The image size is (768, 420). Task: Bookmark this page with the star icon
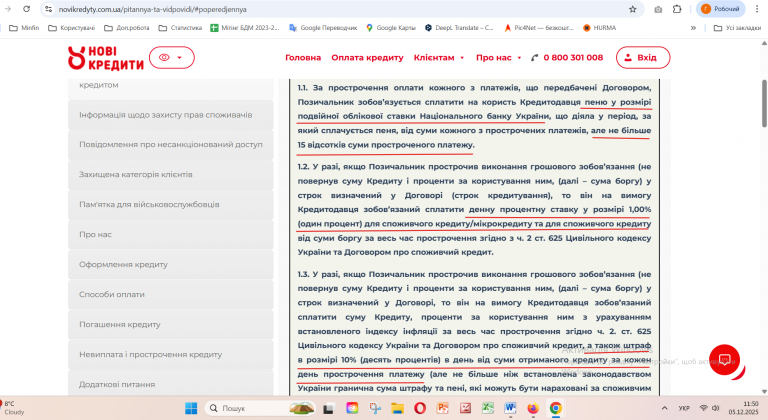(x=632, y=9)
